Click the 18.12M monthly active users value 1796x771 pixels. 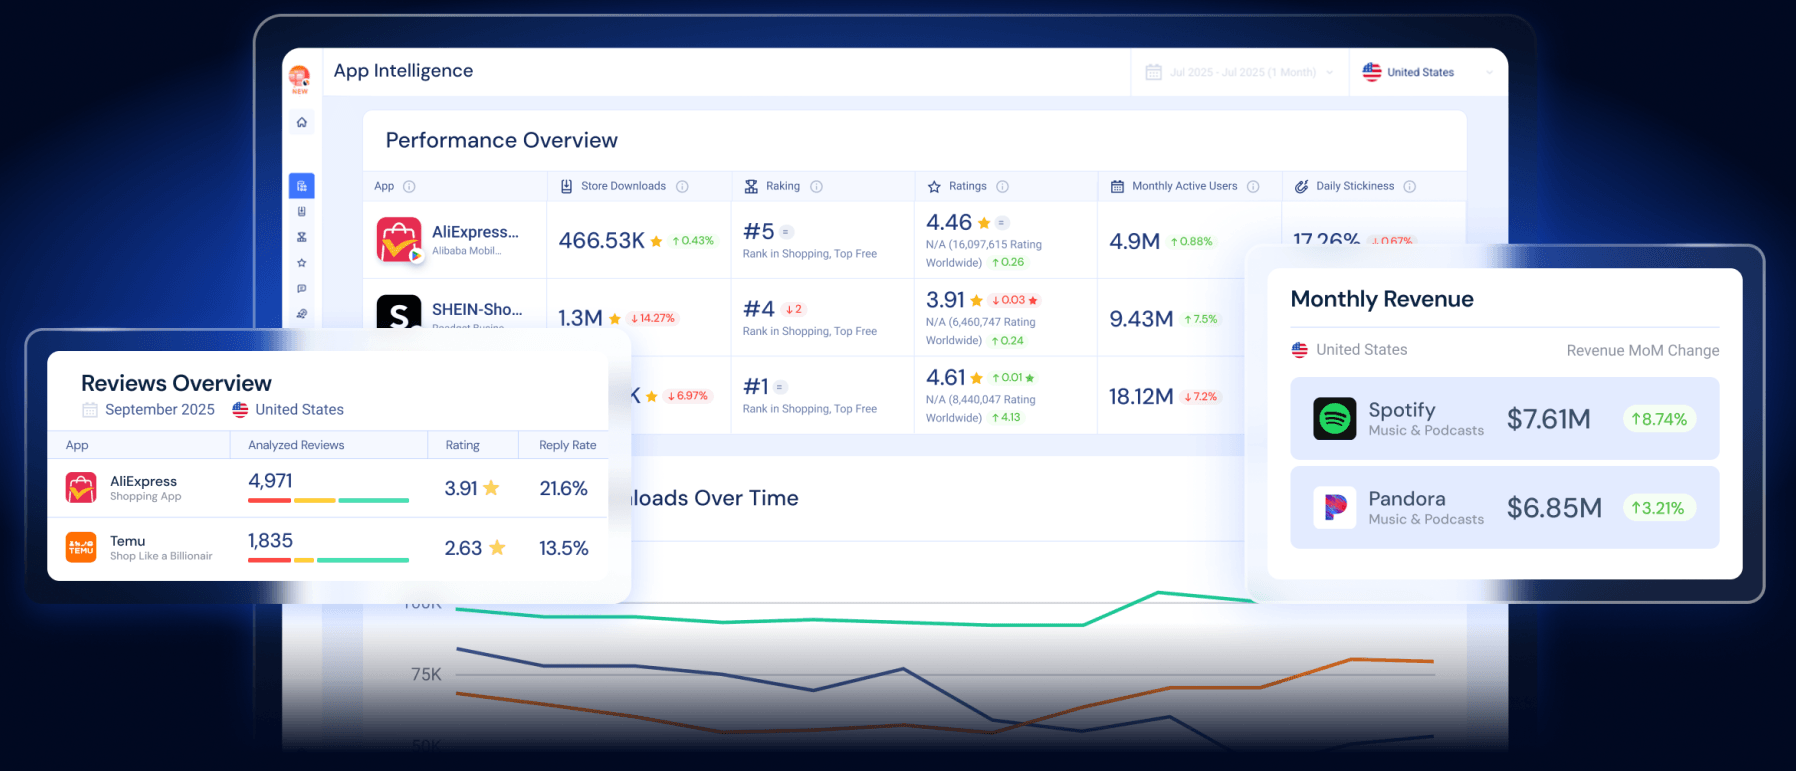[x=1141, y=397]
